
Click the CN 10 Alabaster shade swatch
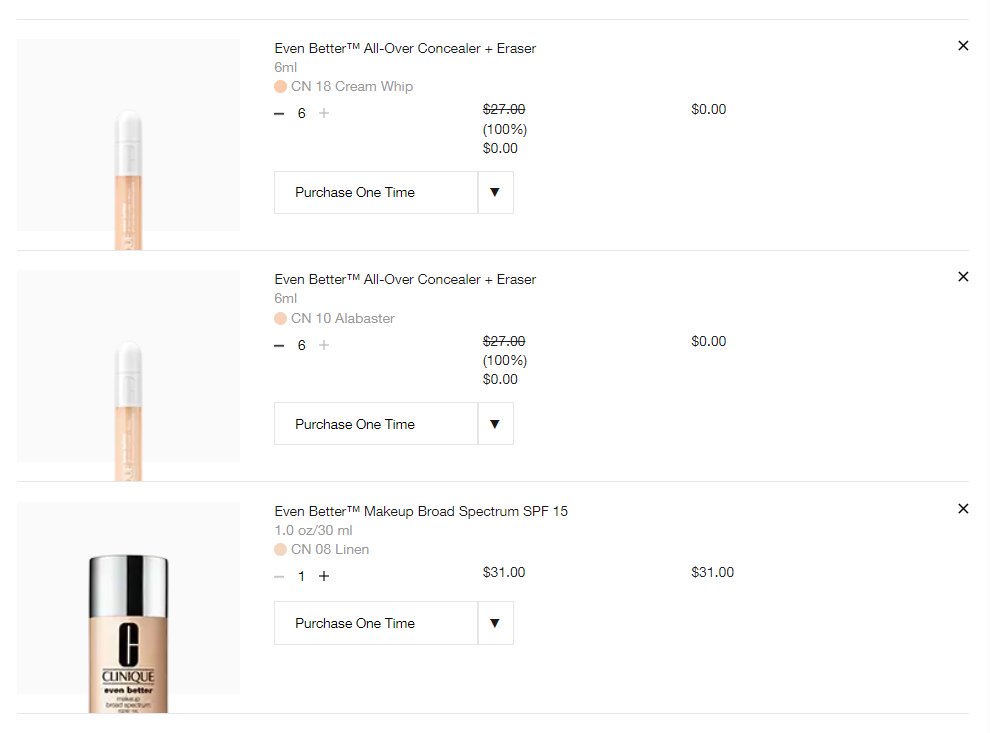click(x=280, y=318)
